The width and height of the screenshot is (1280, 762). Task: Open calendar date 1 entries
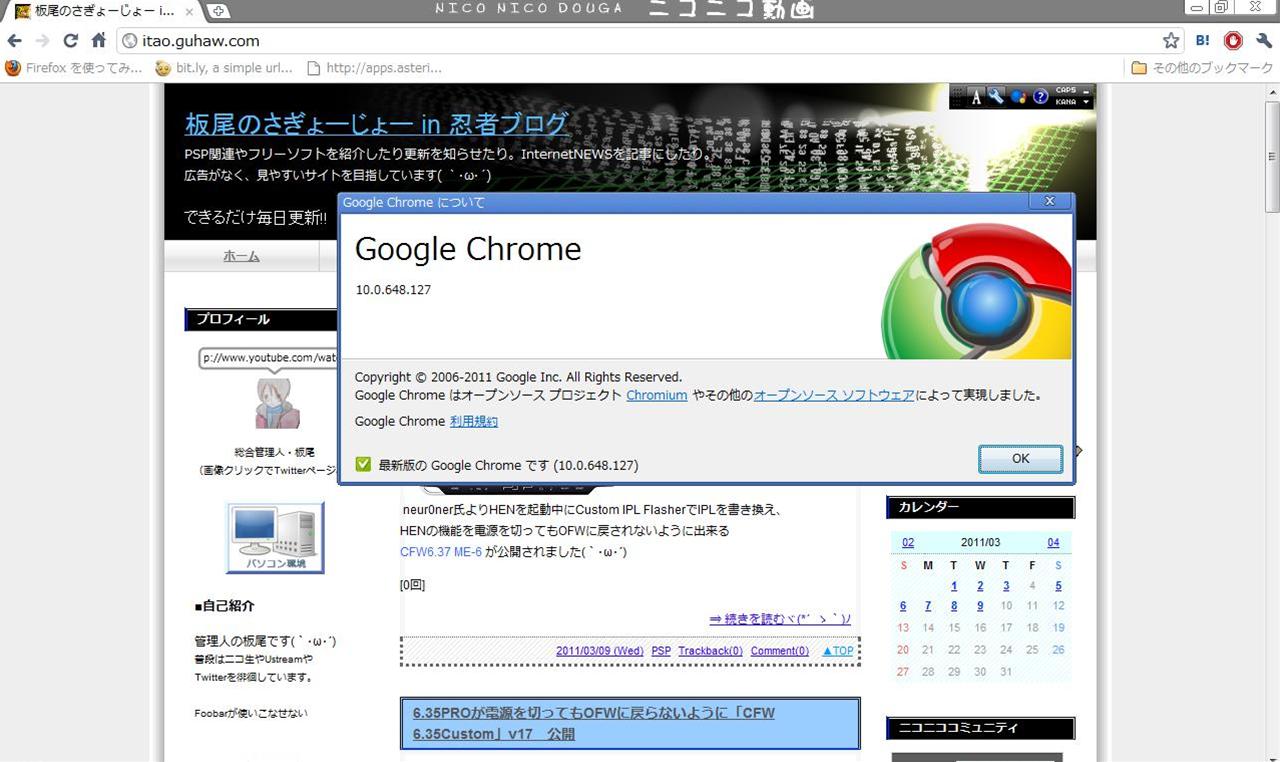coord(954,586)
